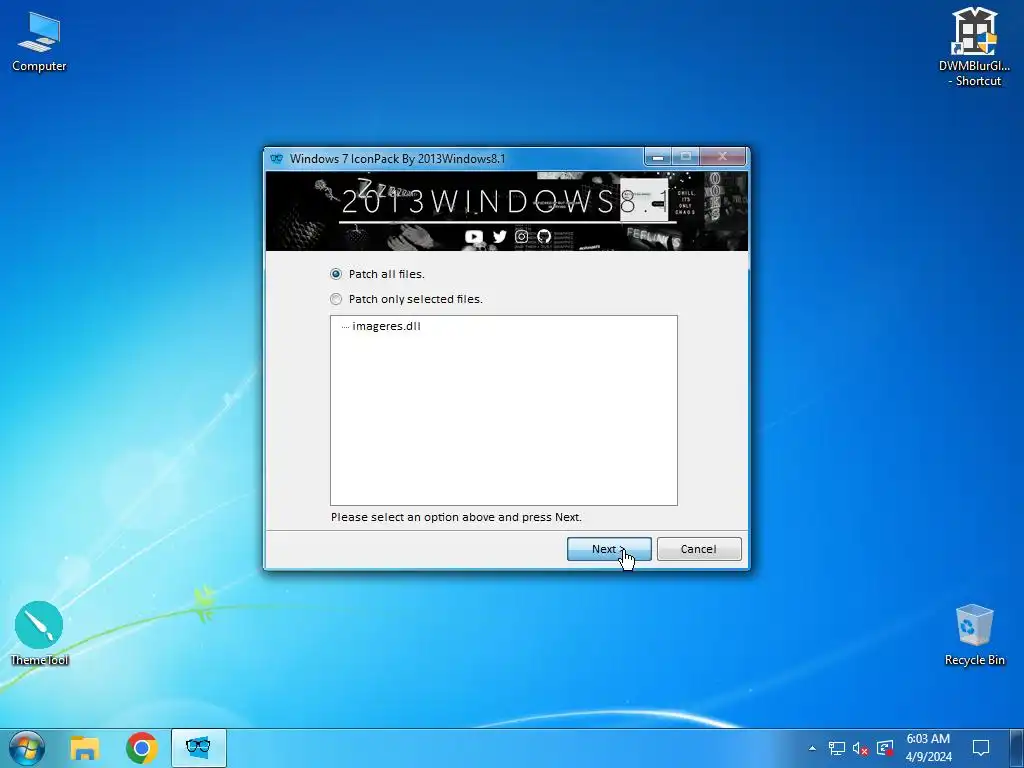
Task: Open the Action Center notification icon
Action: point(981,748)
